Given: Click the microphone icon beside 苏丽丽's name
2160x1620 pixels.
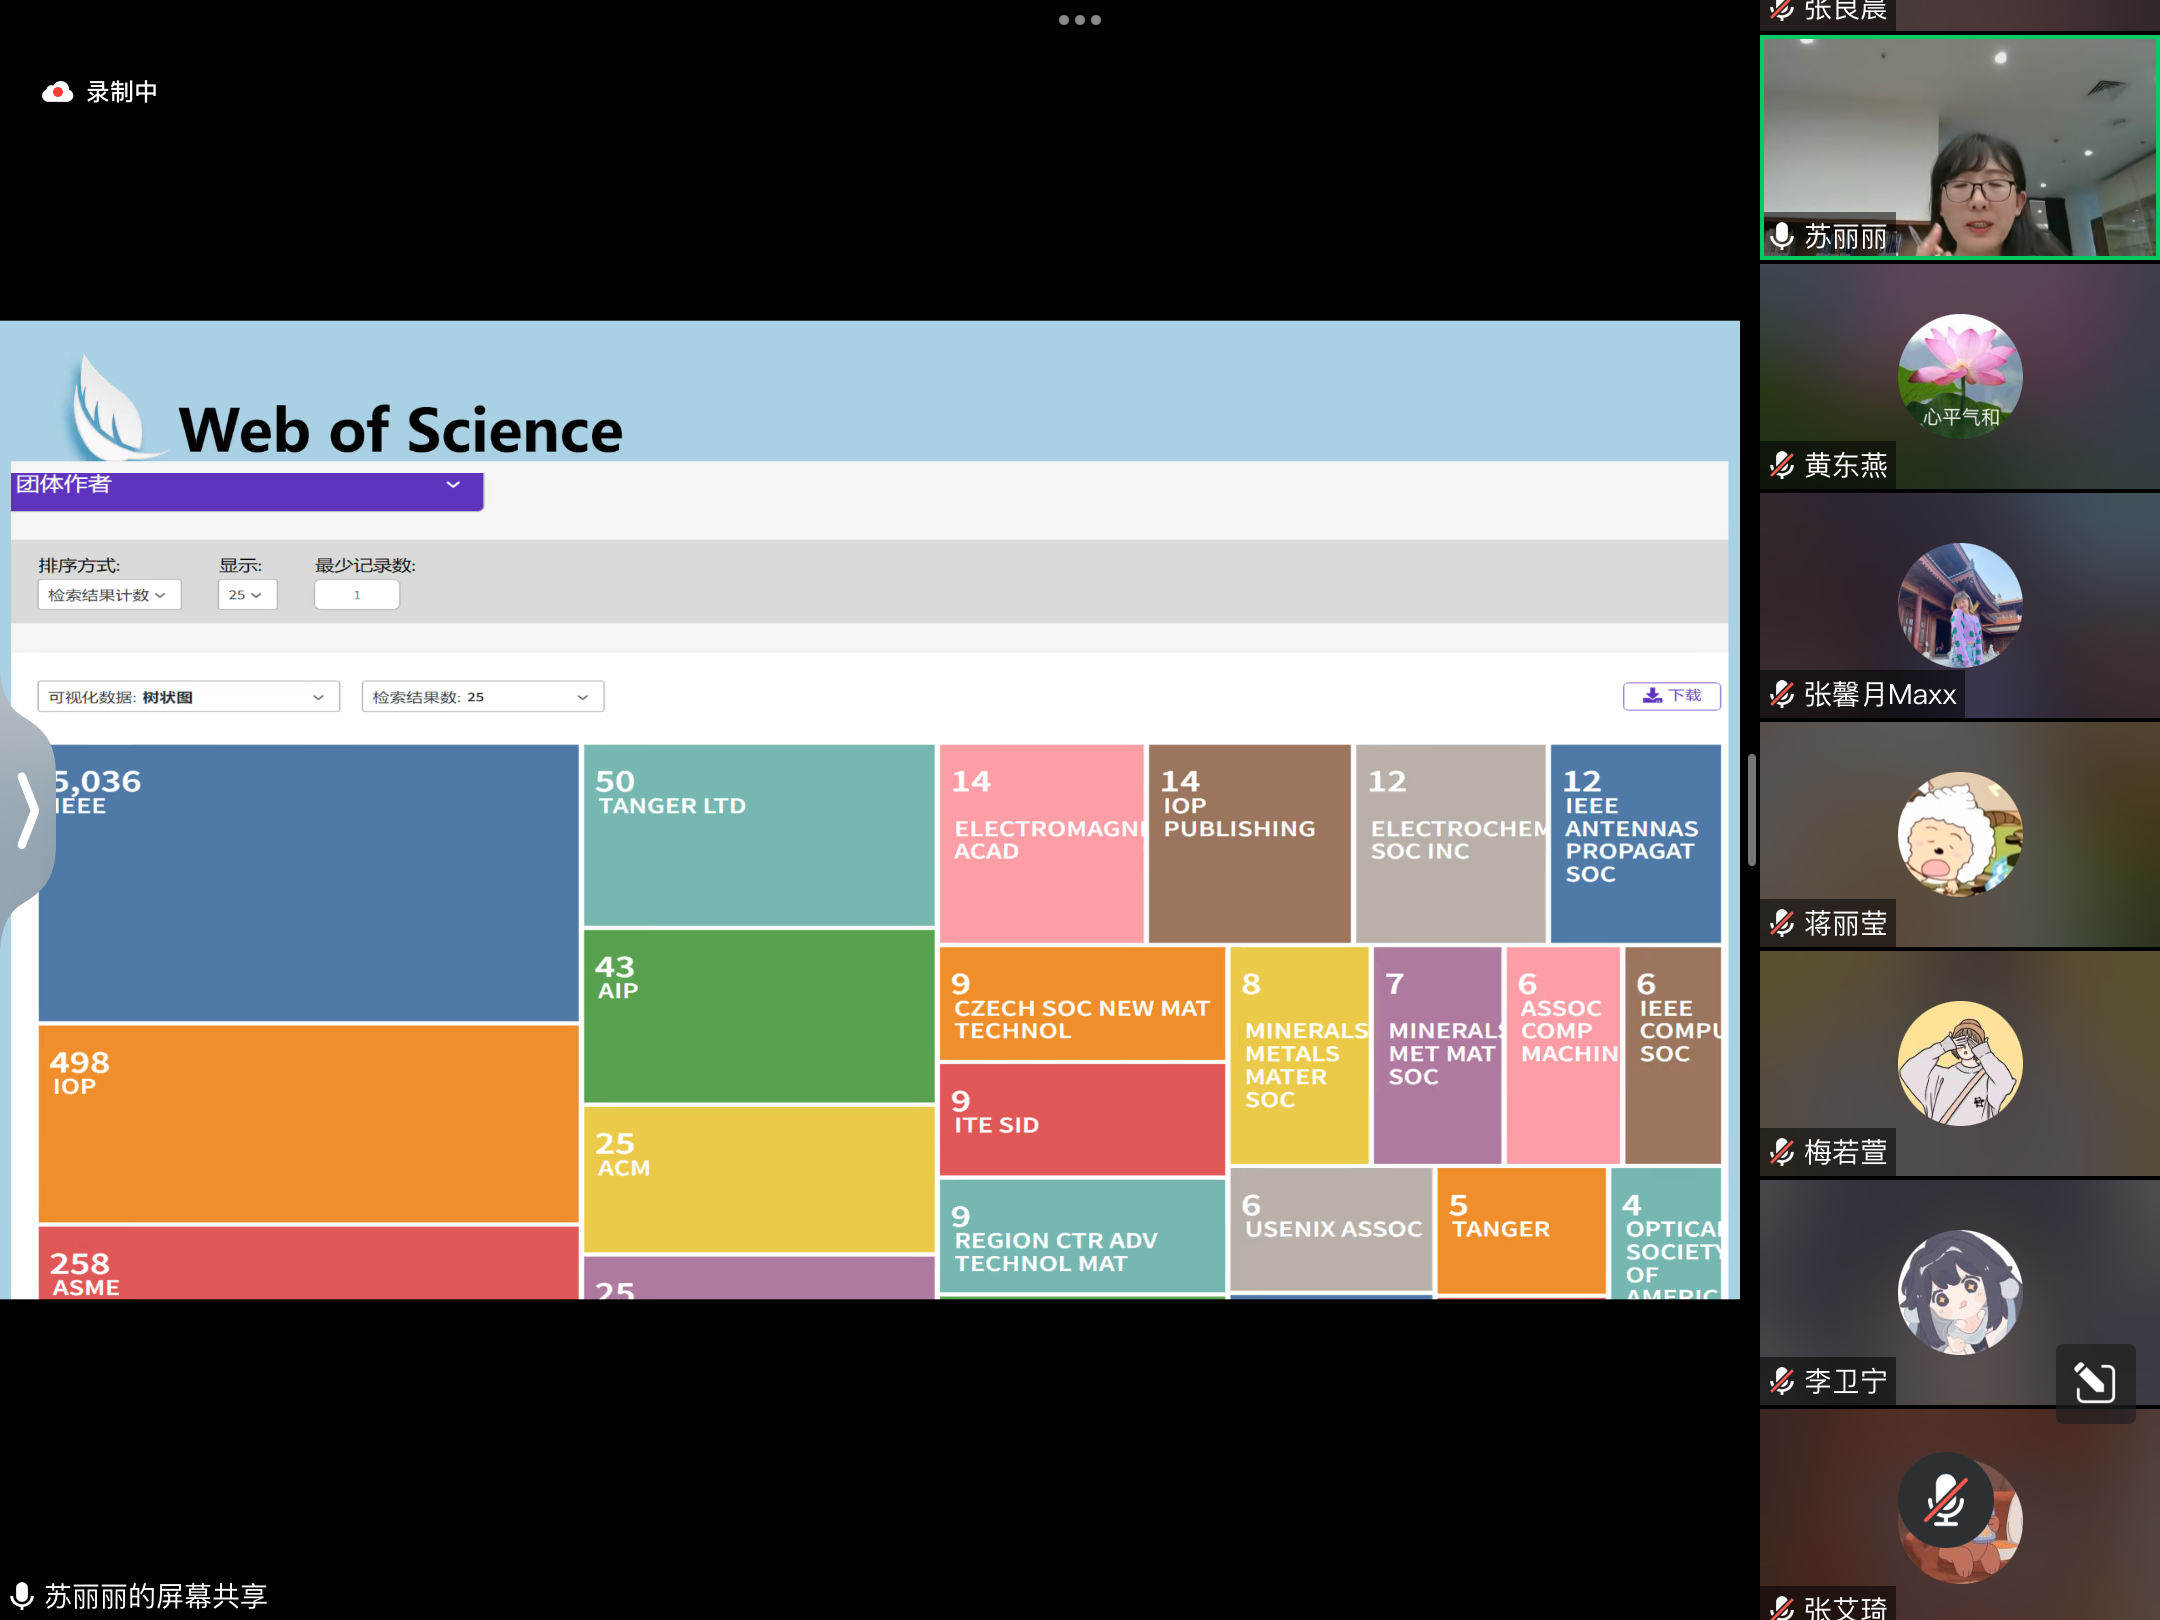Looking at the screenshot, I should [x=1782, y=237].
